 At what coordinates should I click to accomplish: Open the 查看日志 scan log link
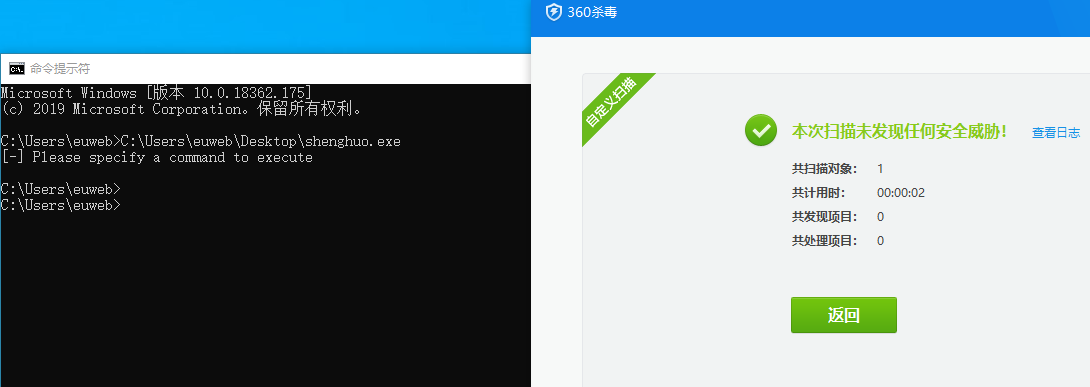click(1056, 133)
